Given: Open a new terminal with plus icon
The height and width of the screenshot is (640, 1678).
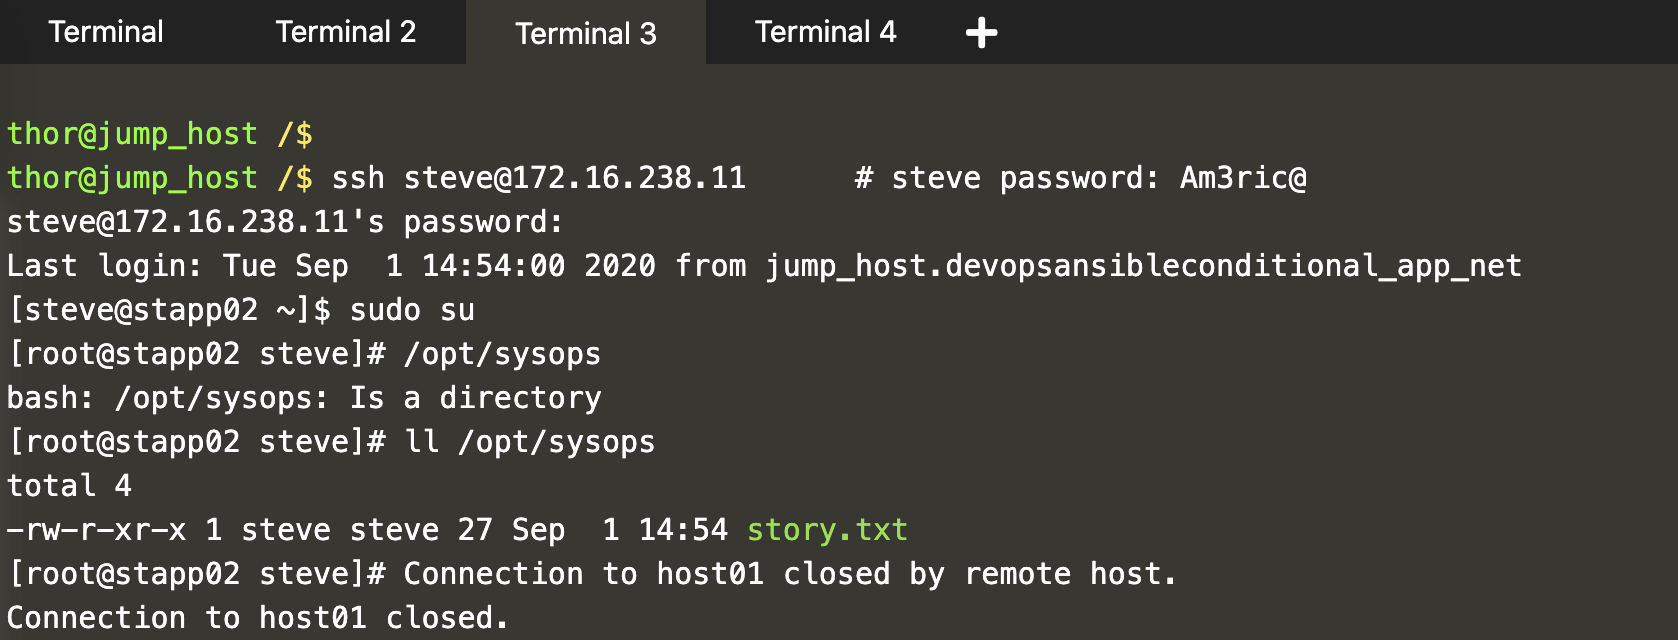Looking at the screenshot, I should tap(981, 33).
